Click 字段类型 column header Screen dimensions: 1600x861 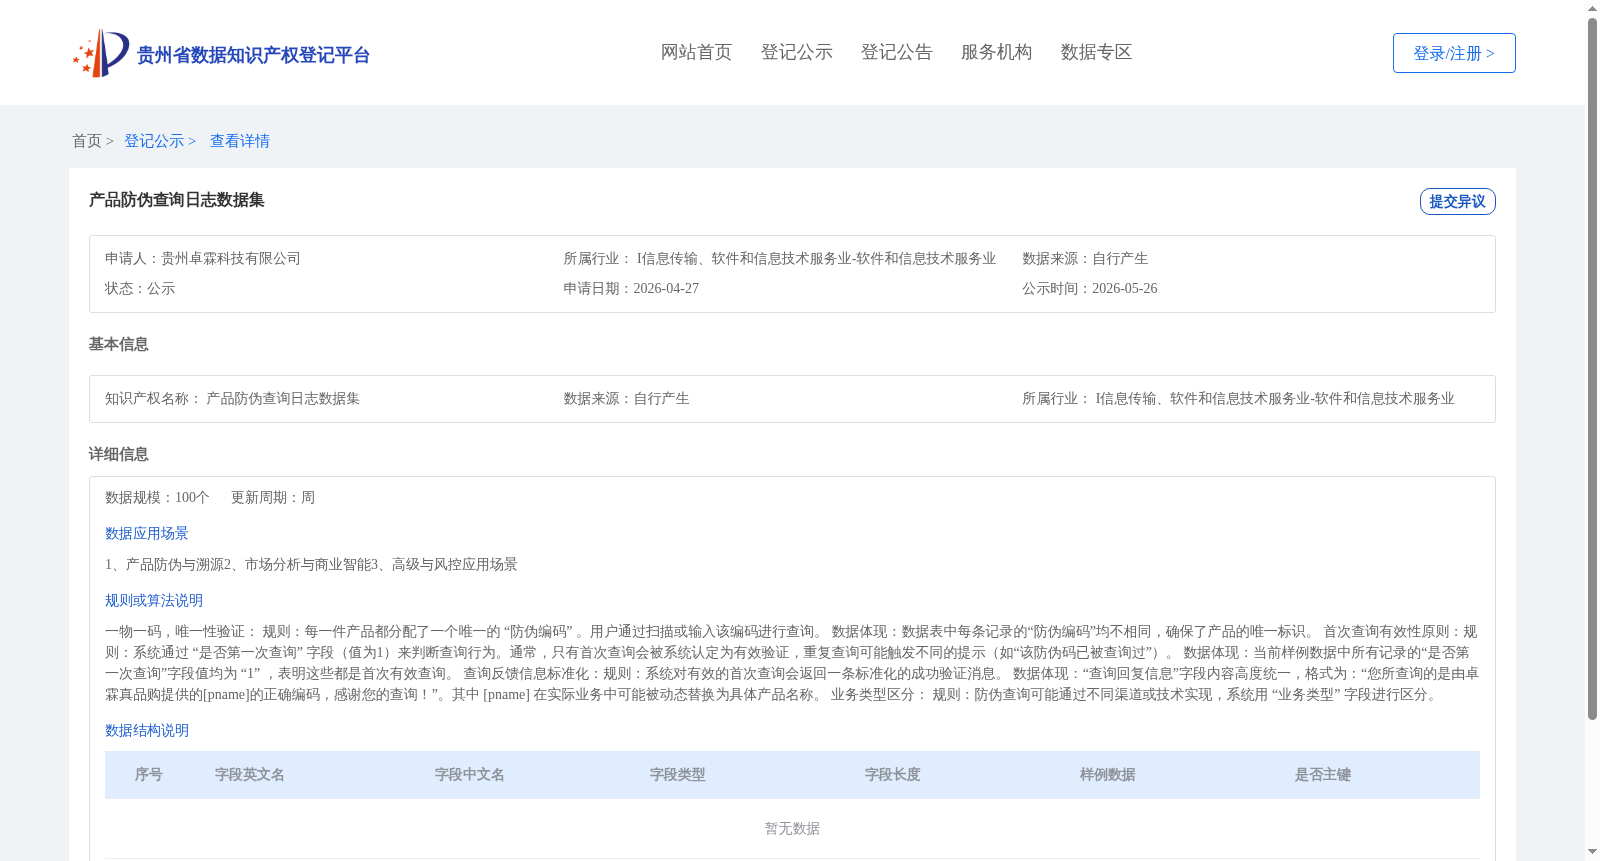678,775
